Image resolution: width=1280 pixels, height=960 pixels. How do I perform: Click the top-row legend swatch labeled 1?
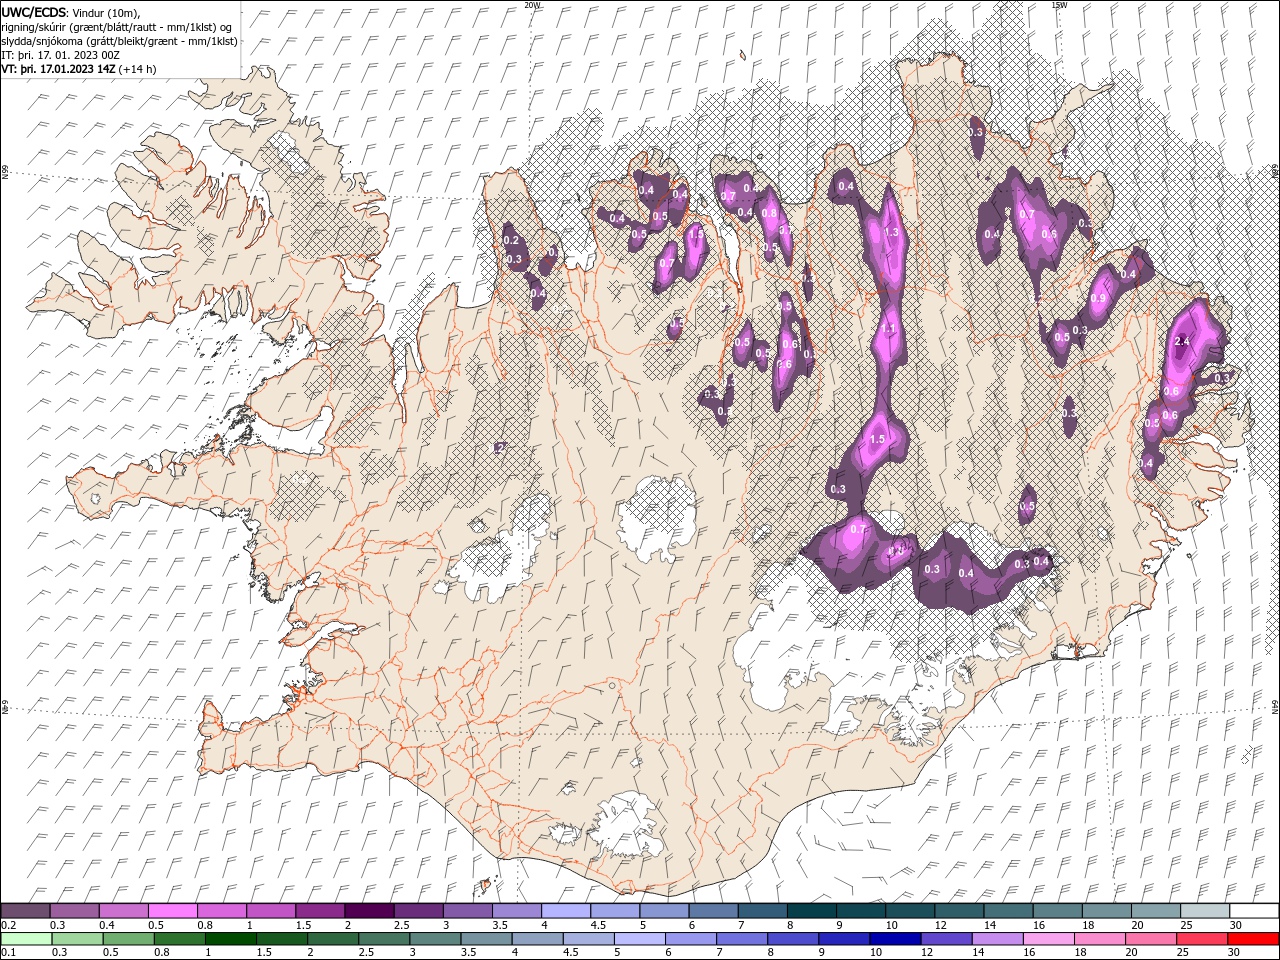tap(270, 911)
